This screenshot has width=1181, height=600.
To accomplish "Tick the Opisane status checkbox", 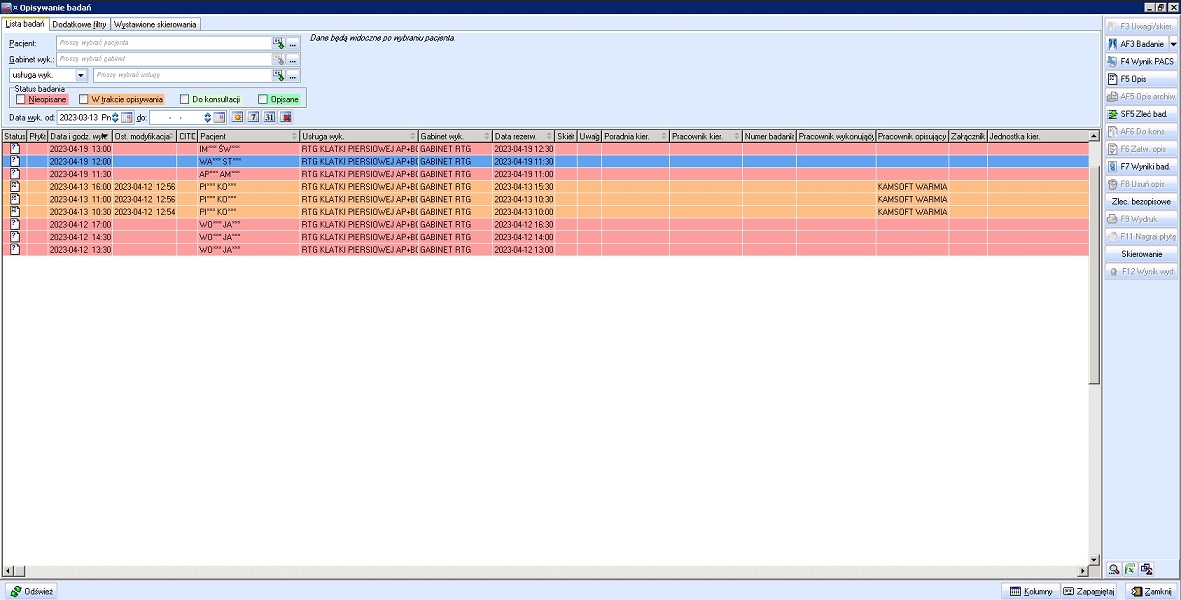I will [263, 99].
